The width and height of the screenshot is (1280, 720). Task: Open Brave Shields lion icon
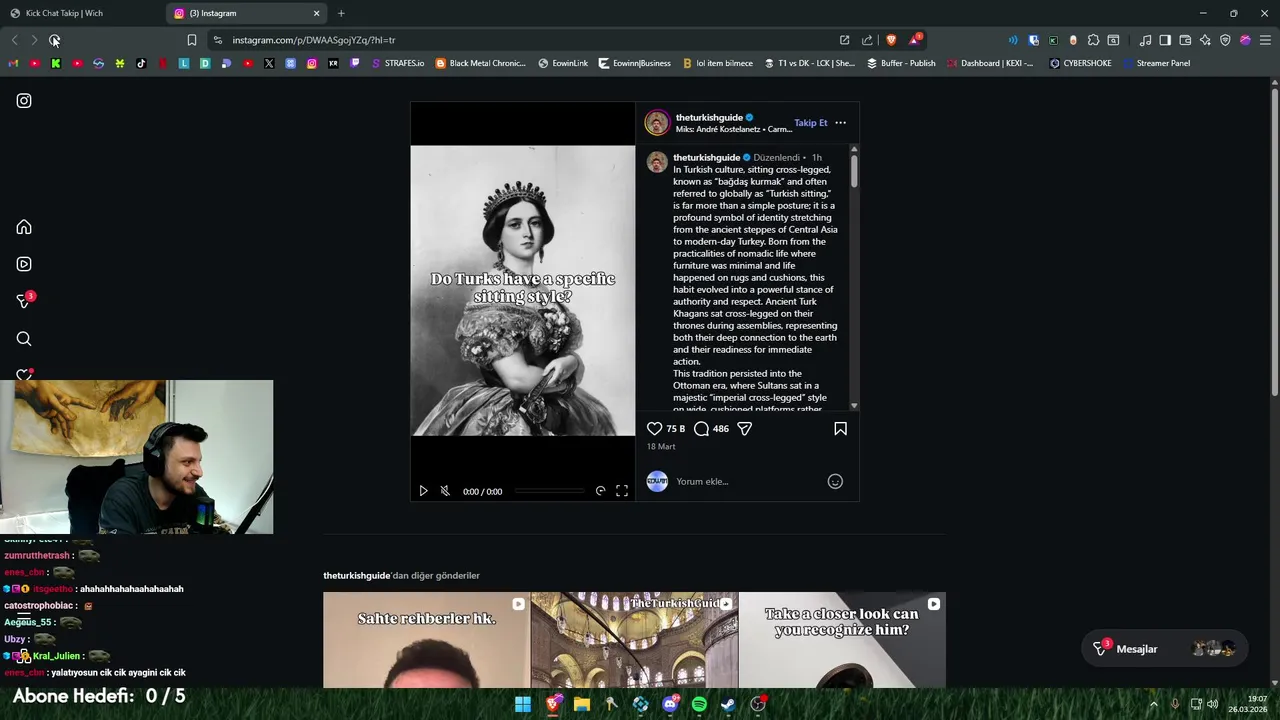click(891, 40)
